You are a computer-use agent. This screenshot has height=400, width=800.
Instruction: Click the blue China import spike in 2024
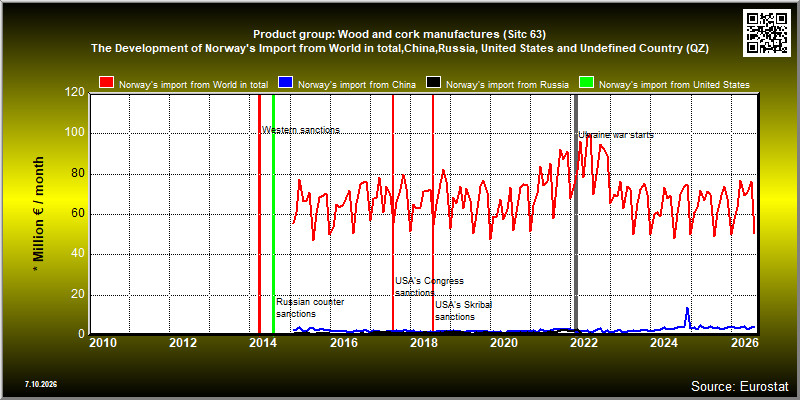click(687, 316)
